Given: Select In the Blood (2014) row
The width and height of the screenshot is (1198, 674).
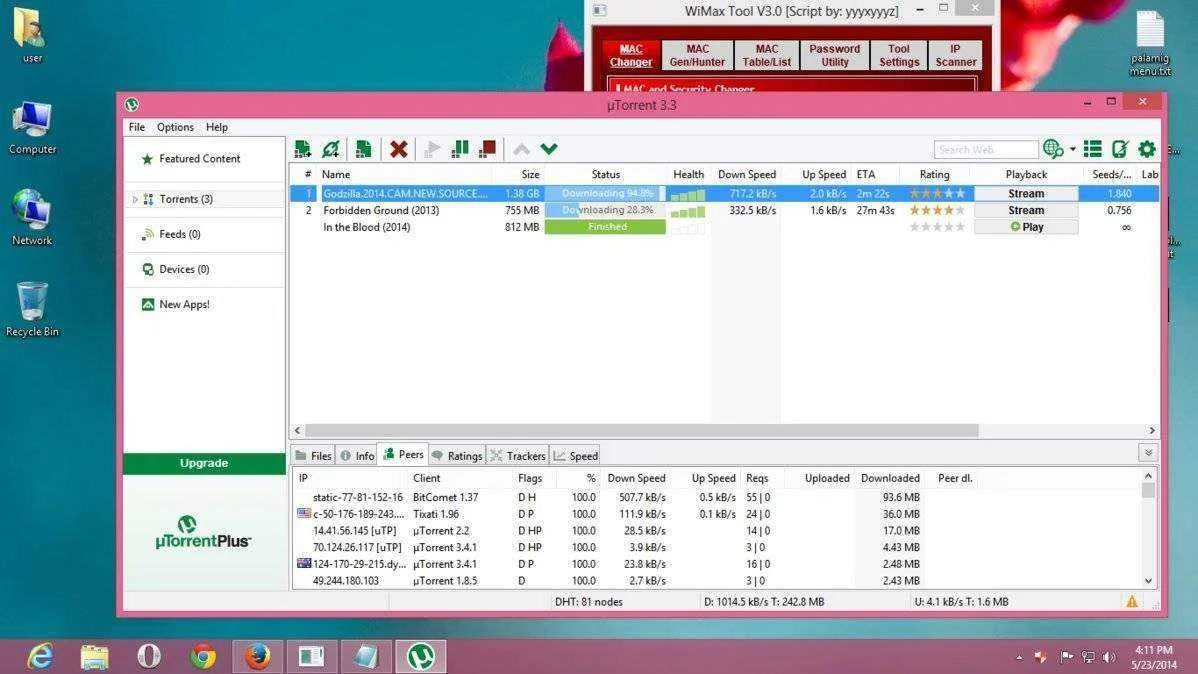Looking at the screenshot, I should [x=724, y=227].
